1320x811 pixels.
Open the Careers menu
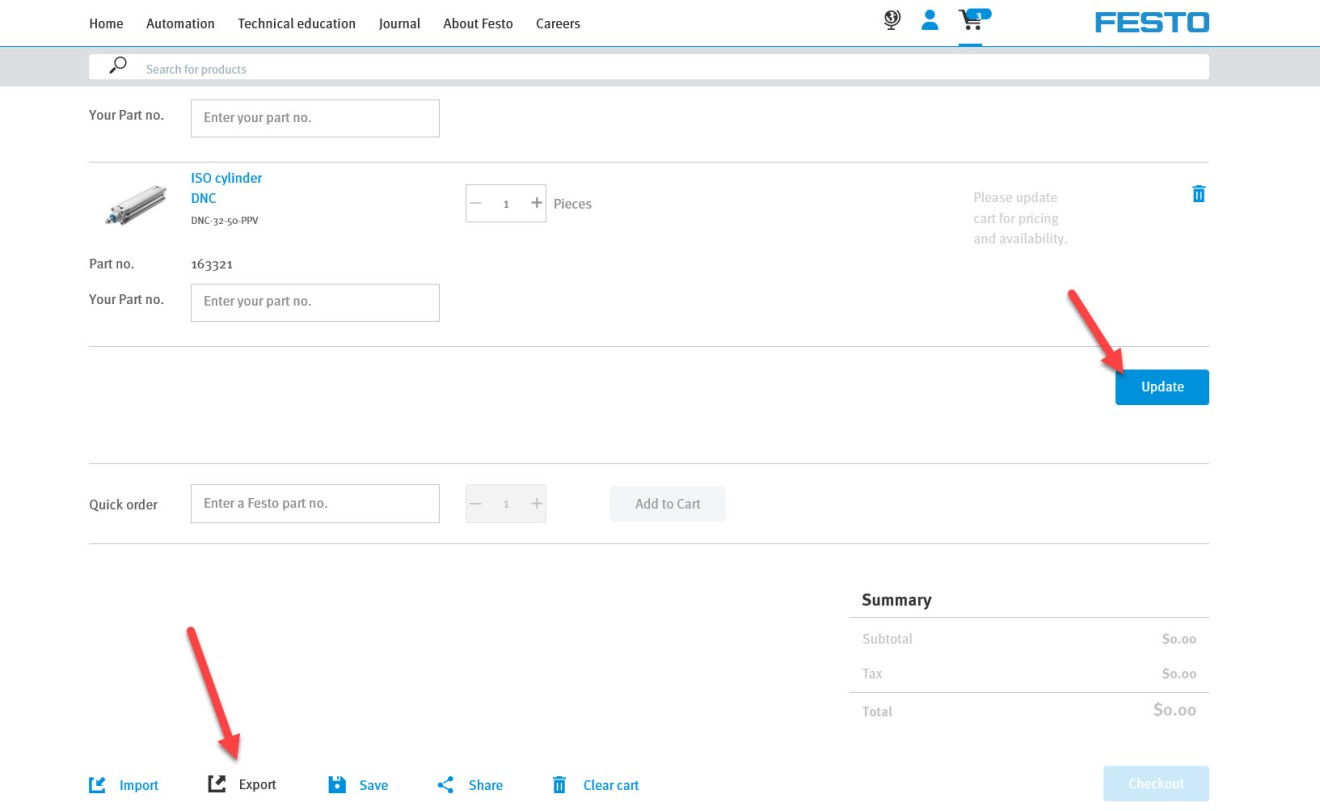pyautogui.click(x=558, y=23)
